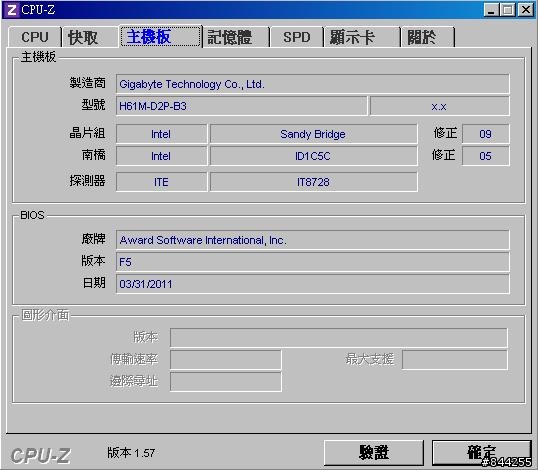
Task: Click the 驗證 button
Action: [x=374, y=453]
